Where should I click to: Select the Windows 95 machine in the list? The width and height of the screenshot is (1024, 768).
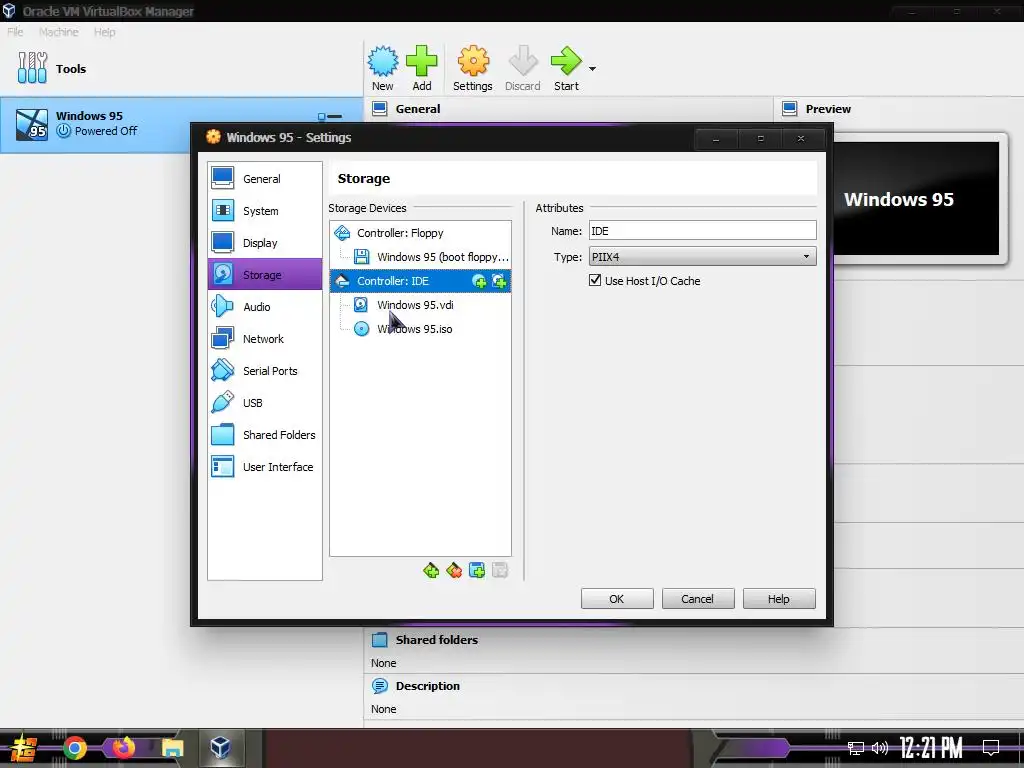click(182, 124)
